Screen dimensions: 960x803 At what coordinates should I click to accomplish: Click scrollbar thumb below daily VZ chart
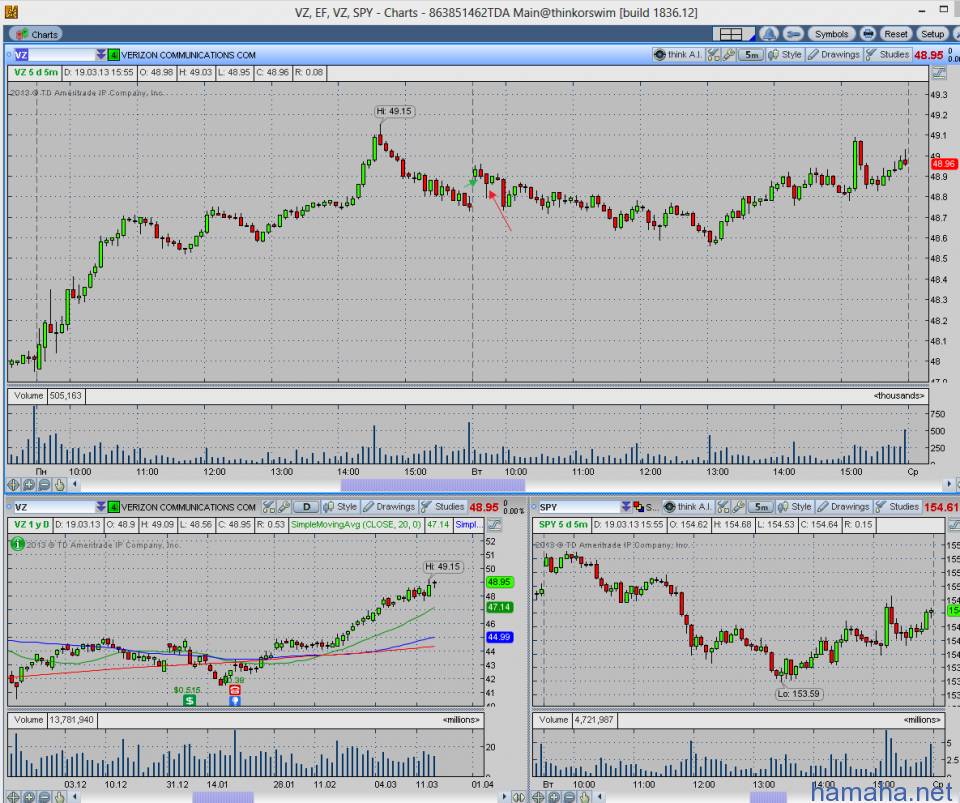[223, 797]
